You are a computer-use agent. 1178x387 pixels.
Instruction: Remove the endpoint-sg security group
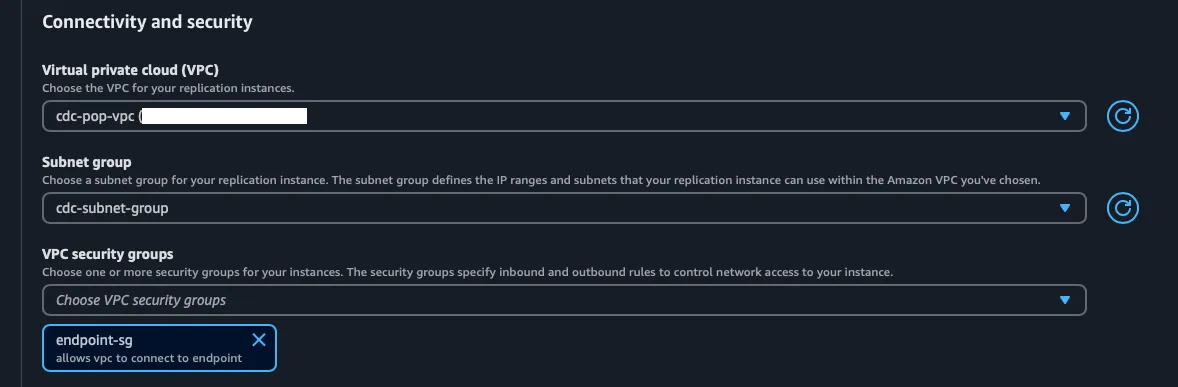pyautogui.click(x=258, y=340)
